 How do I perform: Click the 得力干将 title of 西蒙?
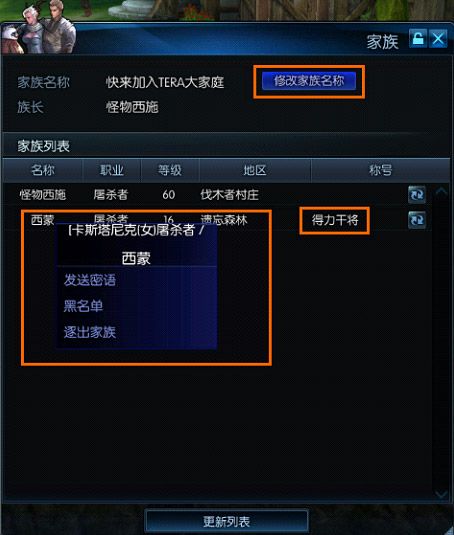click(335, 220)
